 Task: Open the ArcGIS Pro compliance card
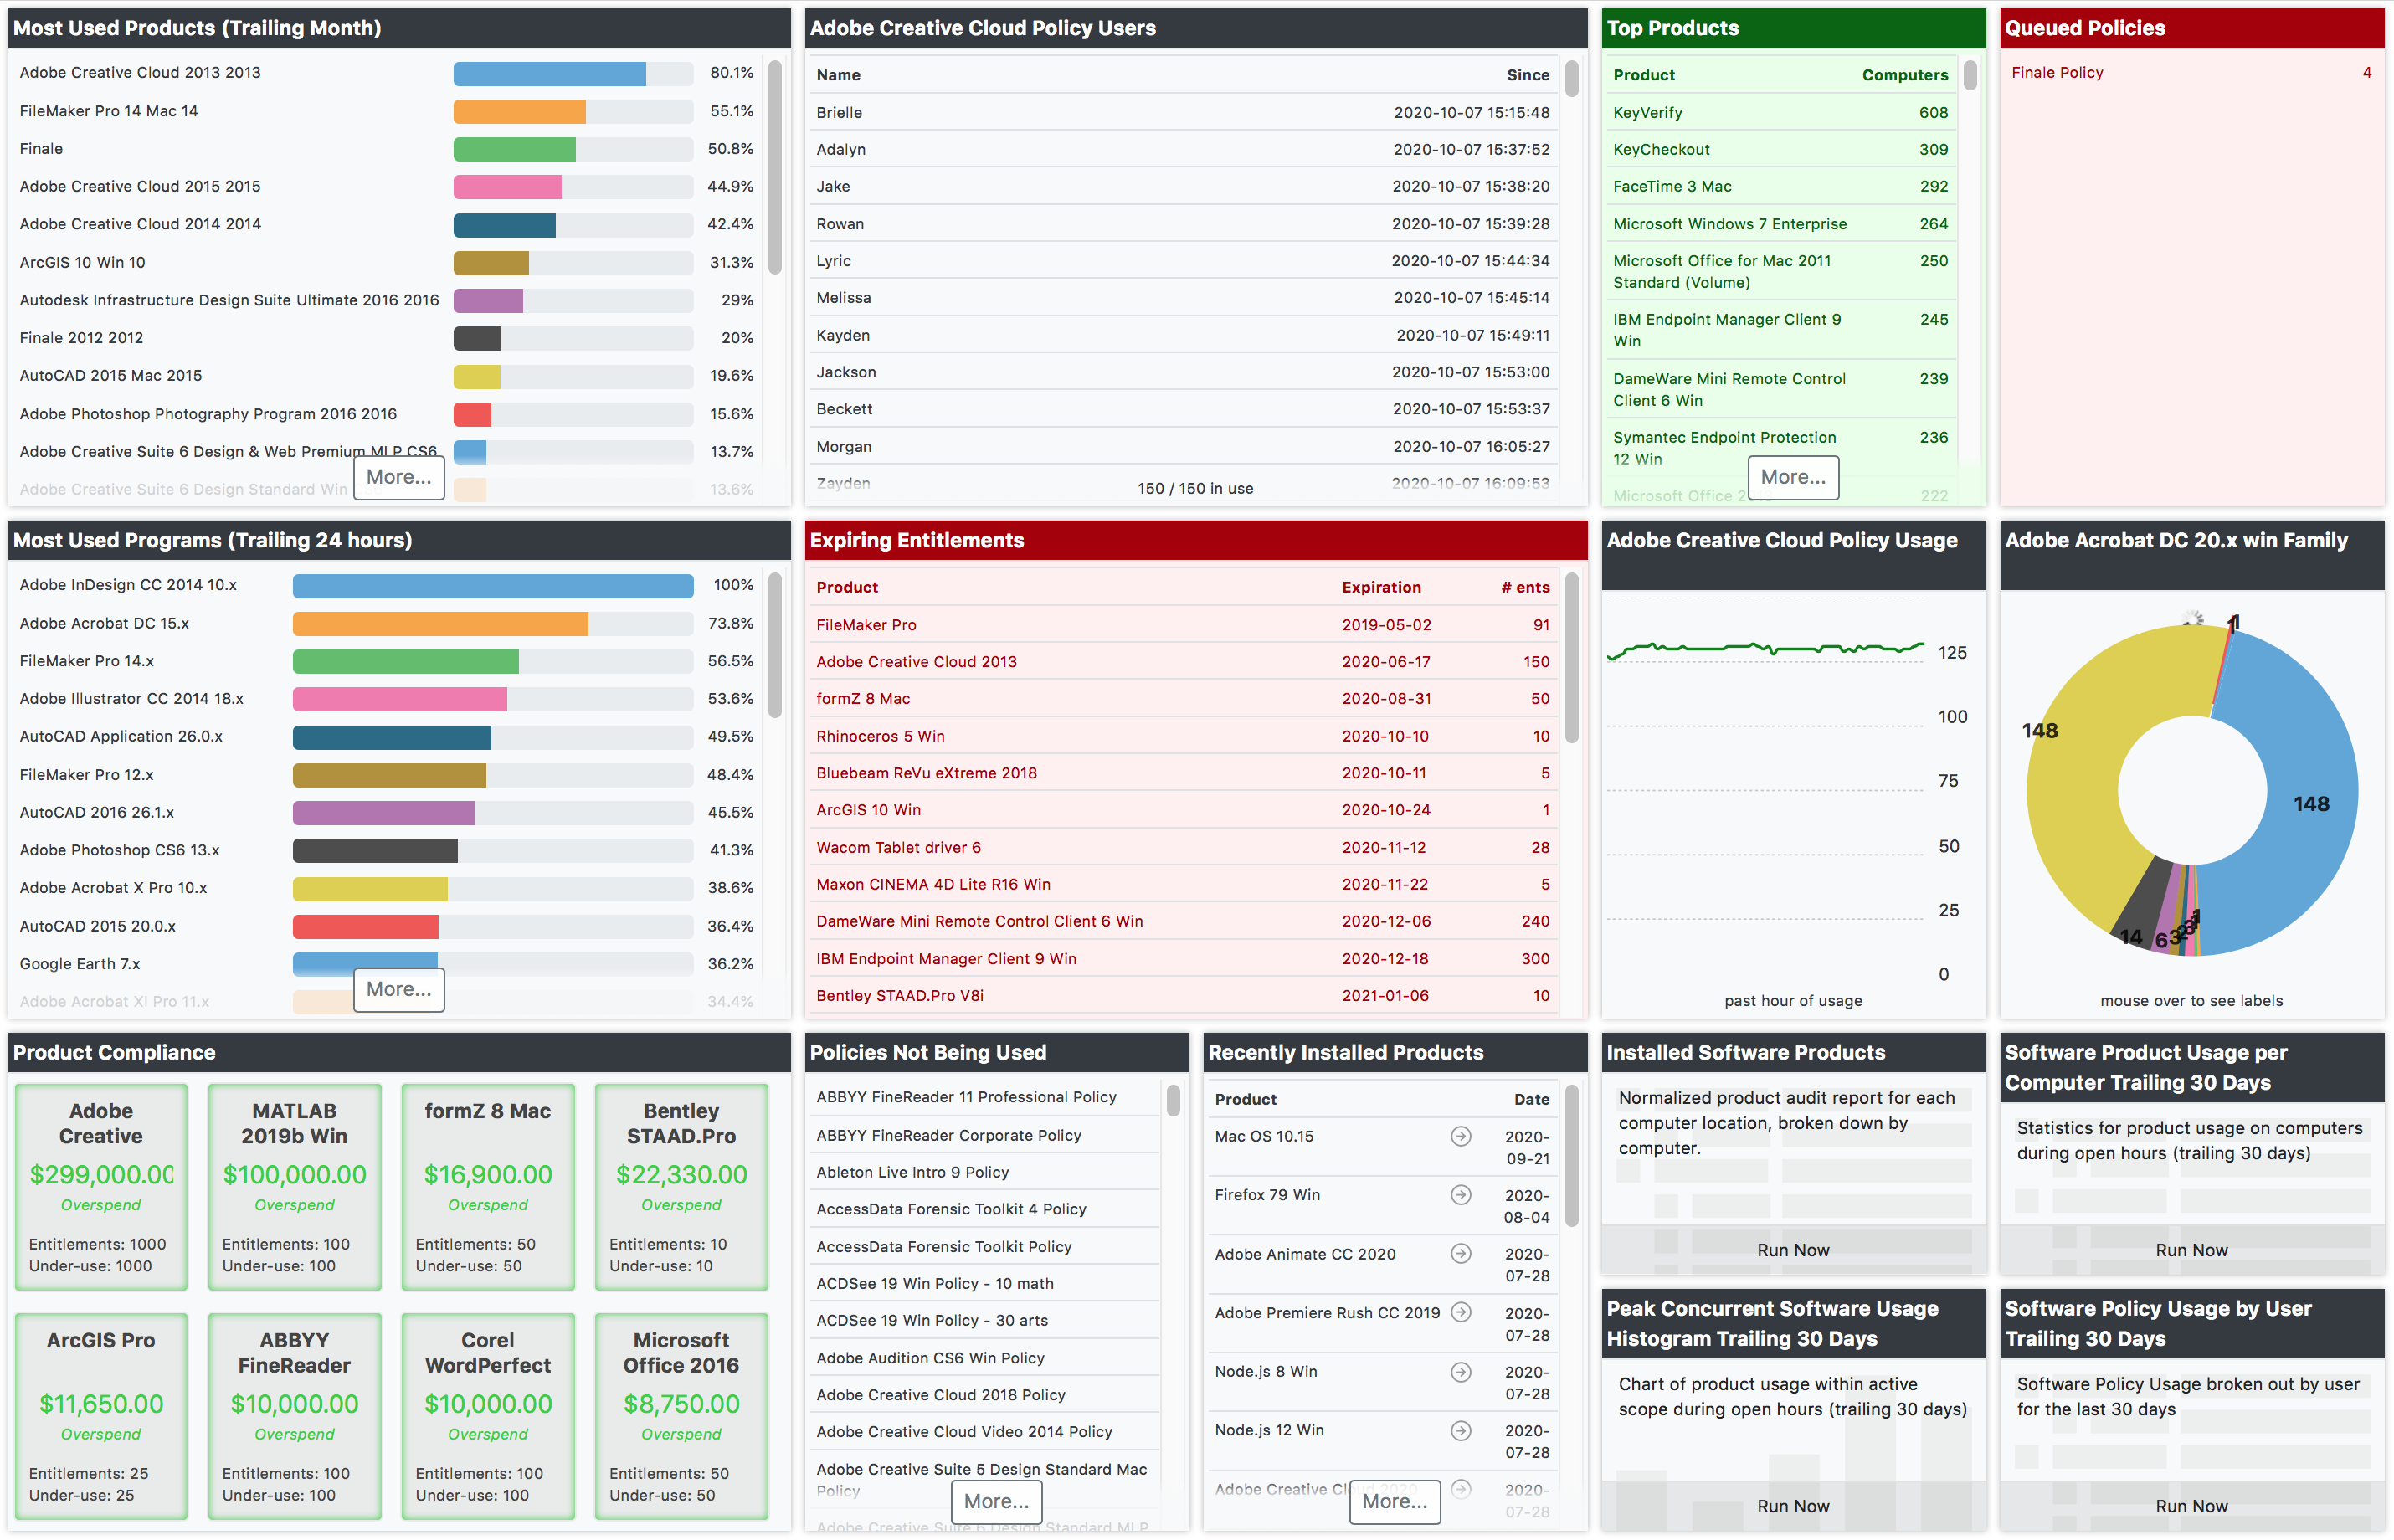pos(101,1416)
